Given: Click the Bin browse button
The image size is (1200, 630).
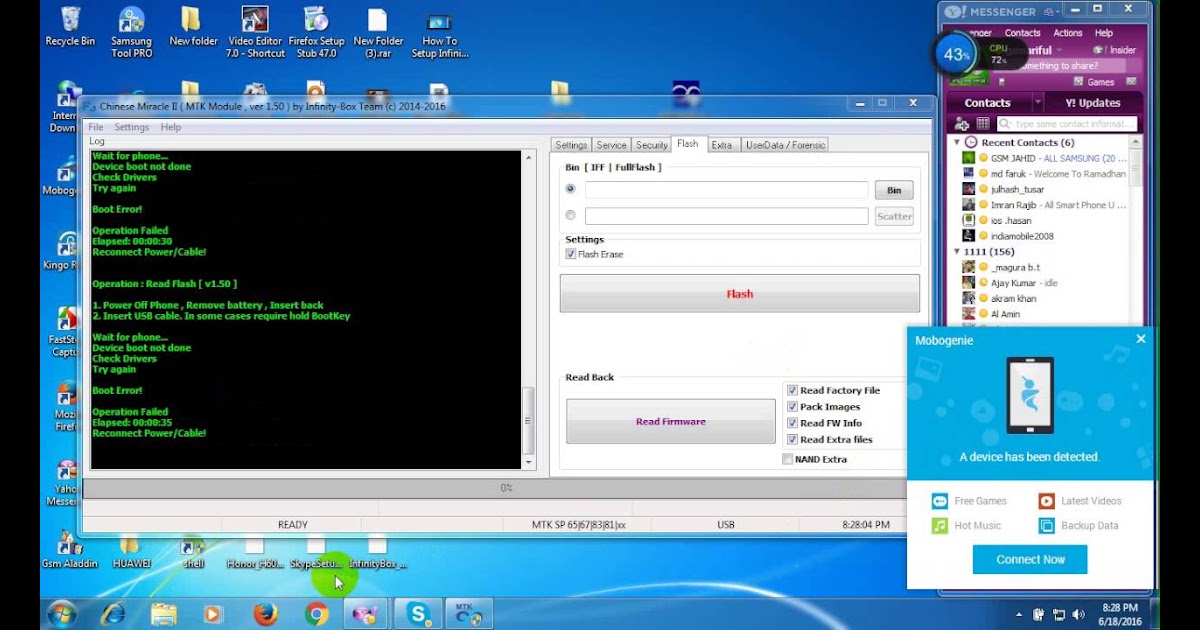Looking at the screenshot, I should tap(894, 190).
